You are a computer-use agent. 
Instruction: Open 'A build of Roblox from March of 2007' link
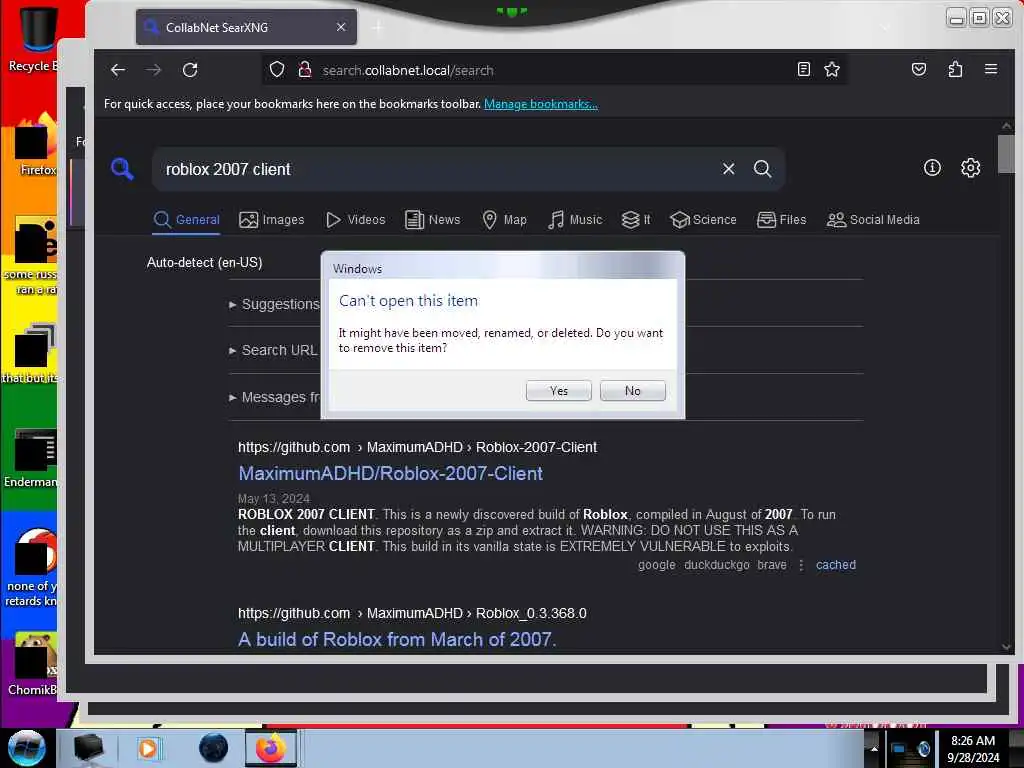pos(397,639)
